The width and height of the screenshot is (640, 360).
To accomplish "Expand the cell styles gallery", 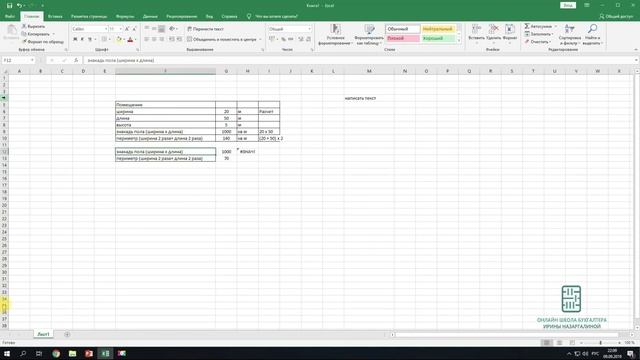I will coord(459,40).
